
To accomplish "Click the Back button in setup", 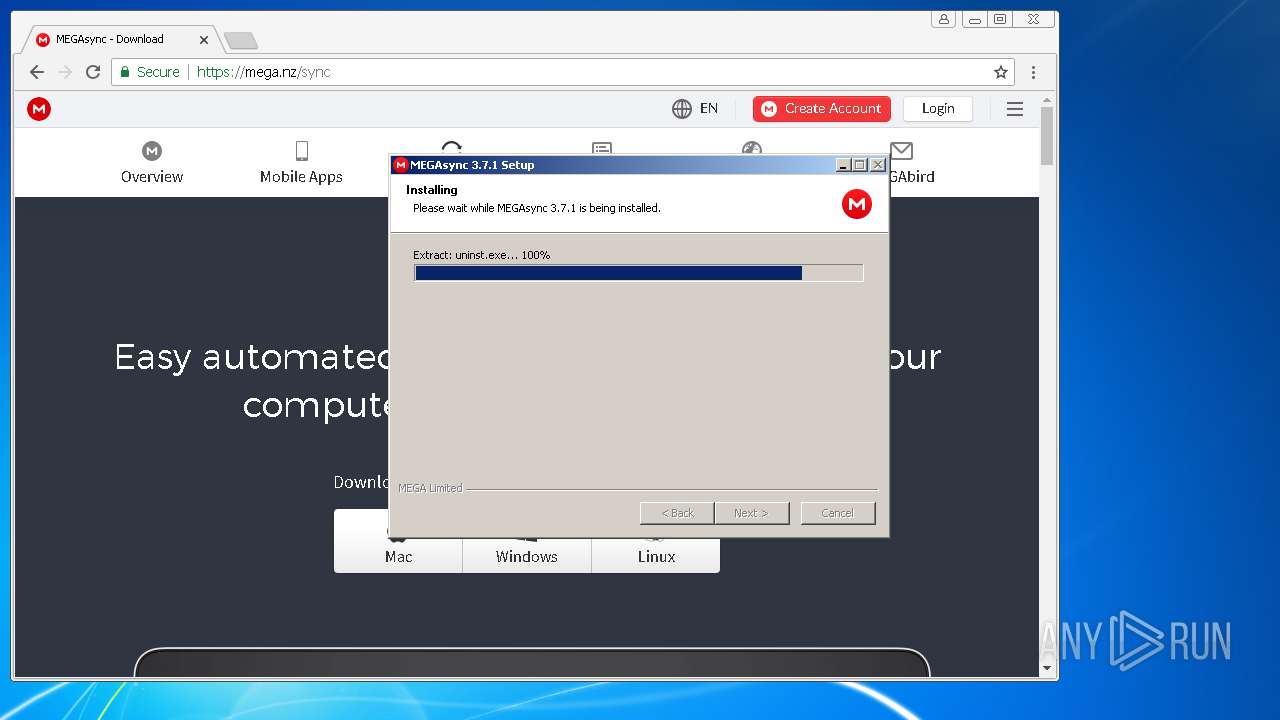I will point(677,513).
